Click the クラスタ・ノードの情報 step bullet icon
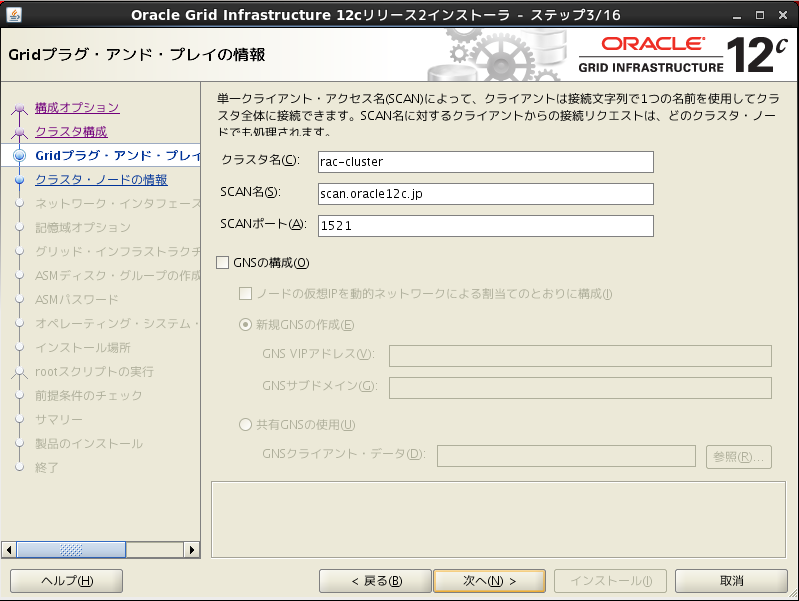Screen dimensions: 799x601 [19, 180]
